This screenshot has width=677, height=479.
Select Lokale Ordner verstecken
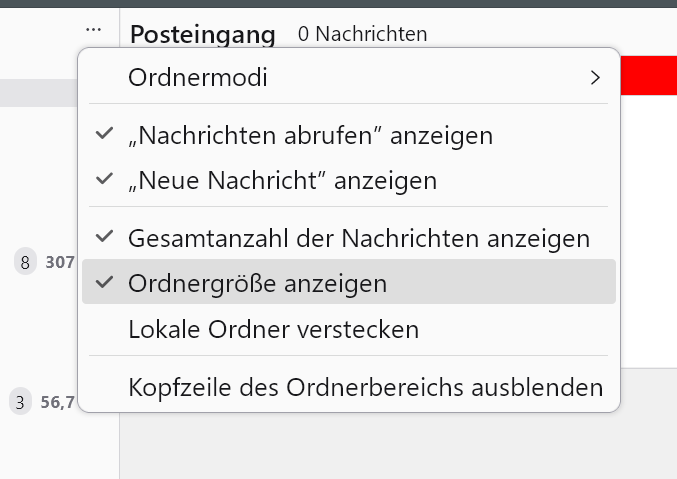273,329
